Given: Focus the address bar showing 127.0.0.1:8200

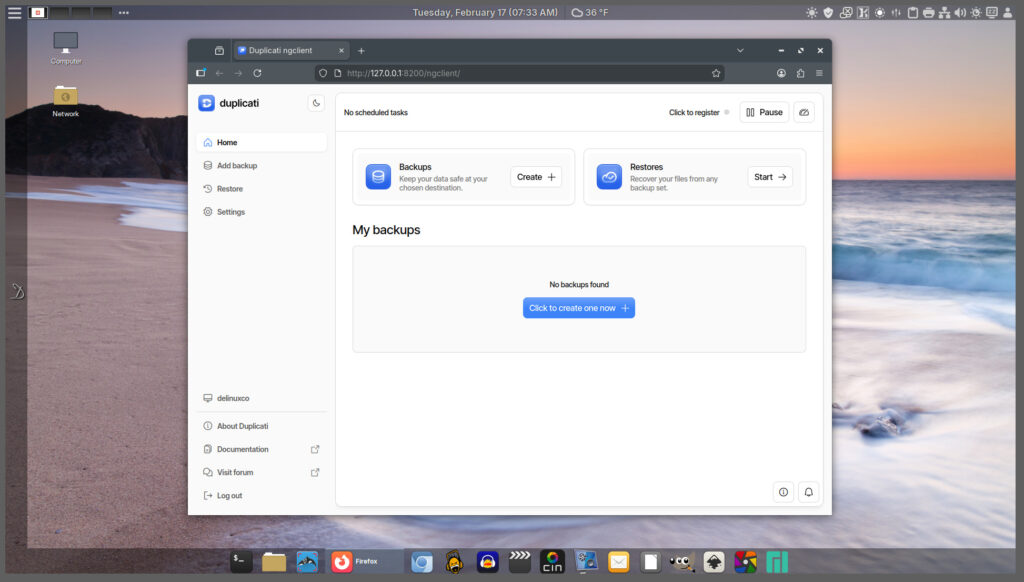Looking at the screenshot, I should (x=520, y=73).
